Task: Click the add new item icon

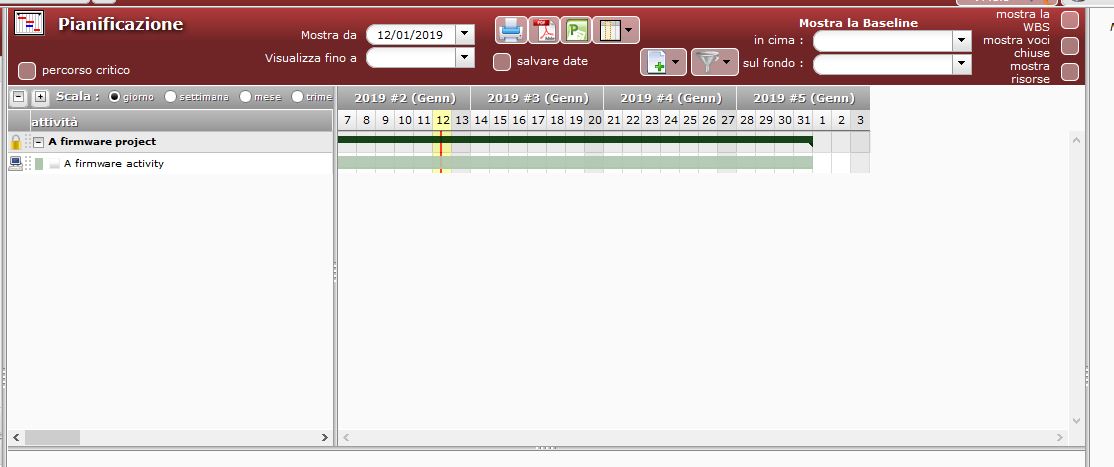Action: 663,63
